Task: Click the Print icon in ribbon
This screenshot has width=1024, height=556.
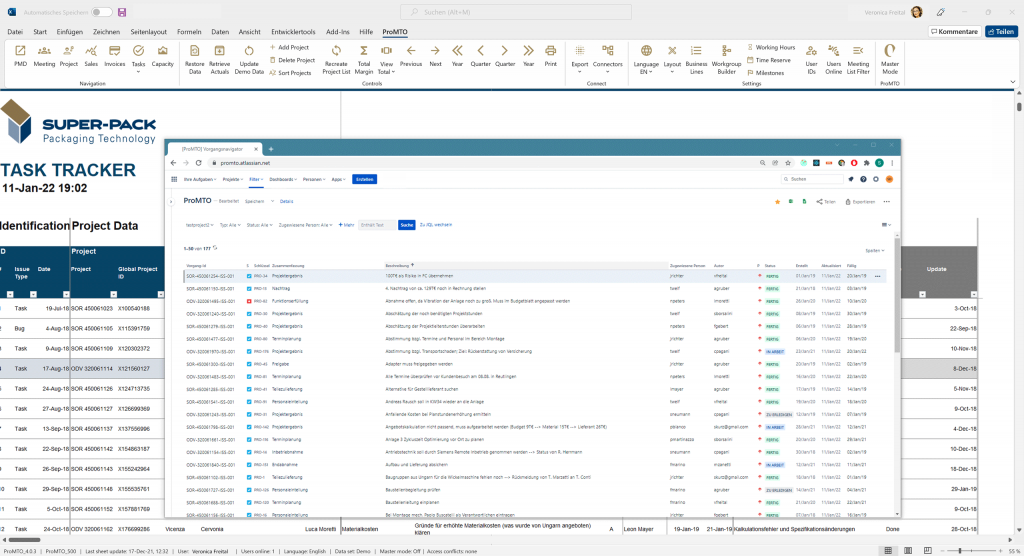Action: (550, 52)
